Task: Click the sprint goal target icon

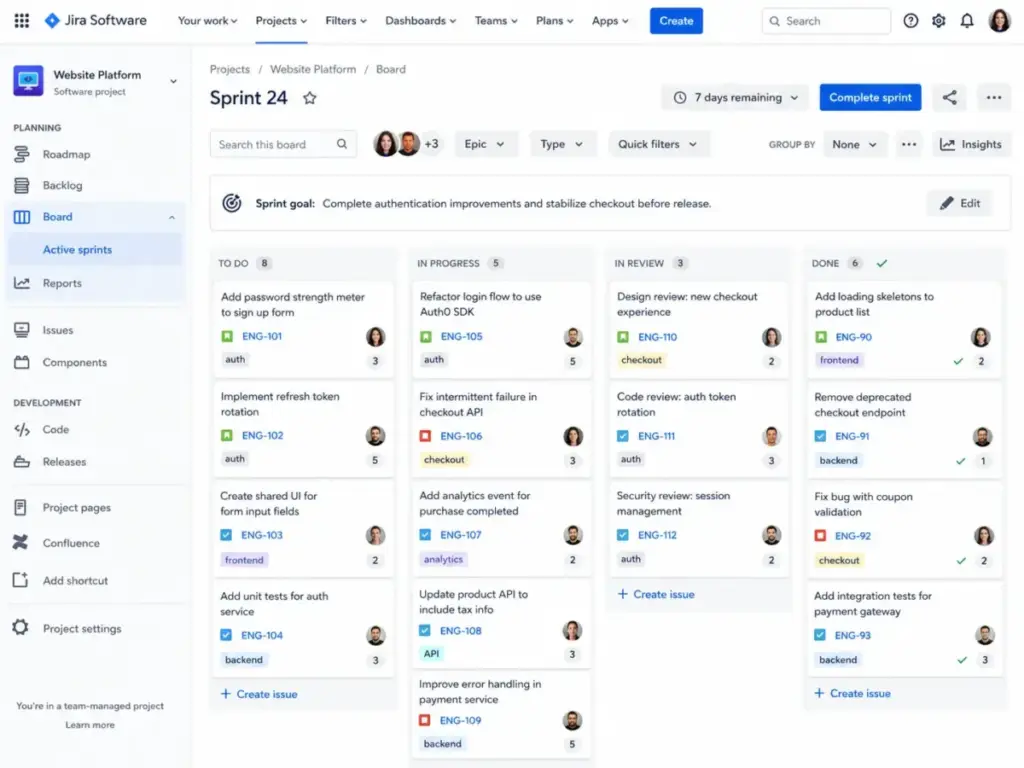Action: pos(231,203)
